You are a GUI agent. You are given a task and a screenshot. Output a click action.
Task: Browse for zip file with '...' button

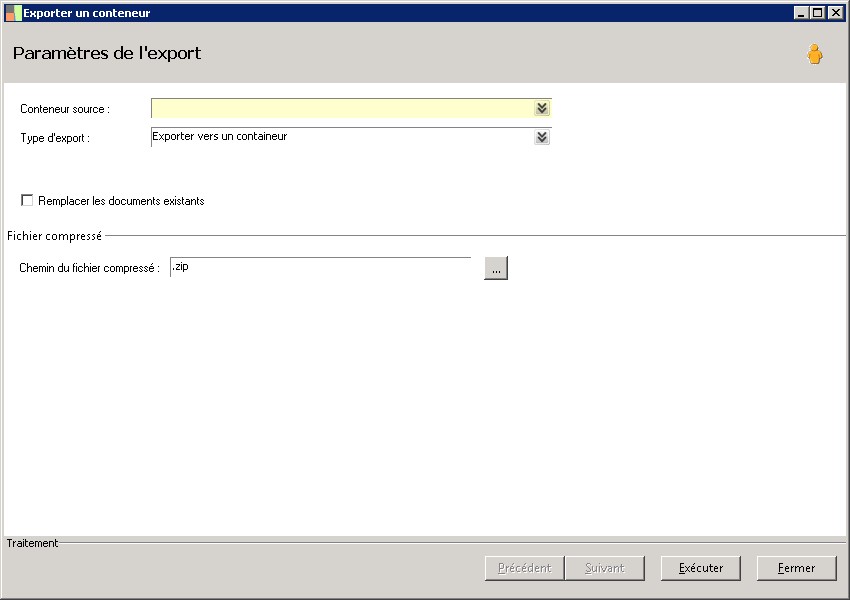click(495, 268)
